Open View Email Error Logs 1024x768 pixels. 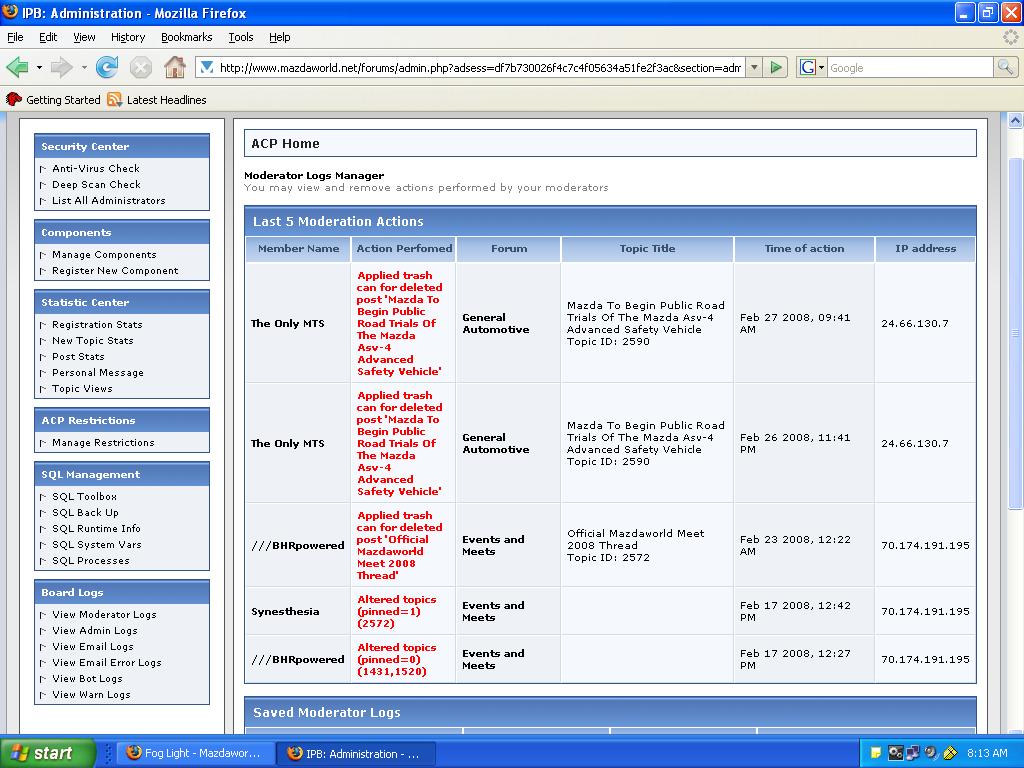coord(106,662)
